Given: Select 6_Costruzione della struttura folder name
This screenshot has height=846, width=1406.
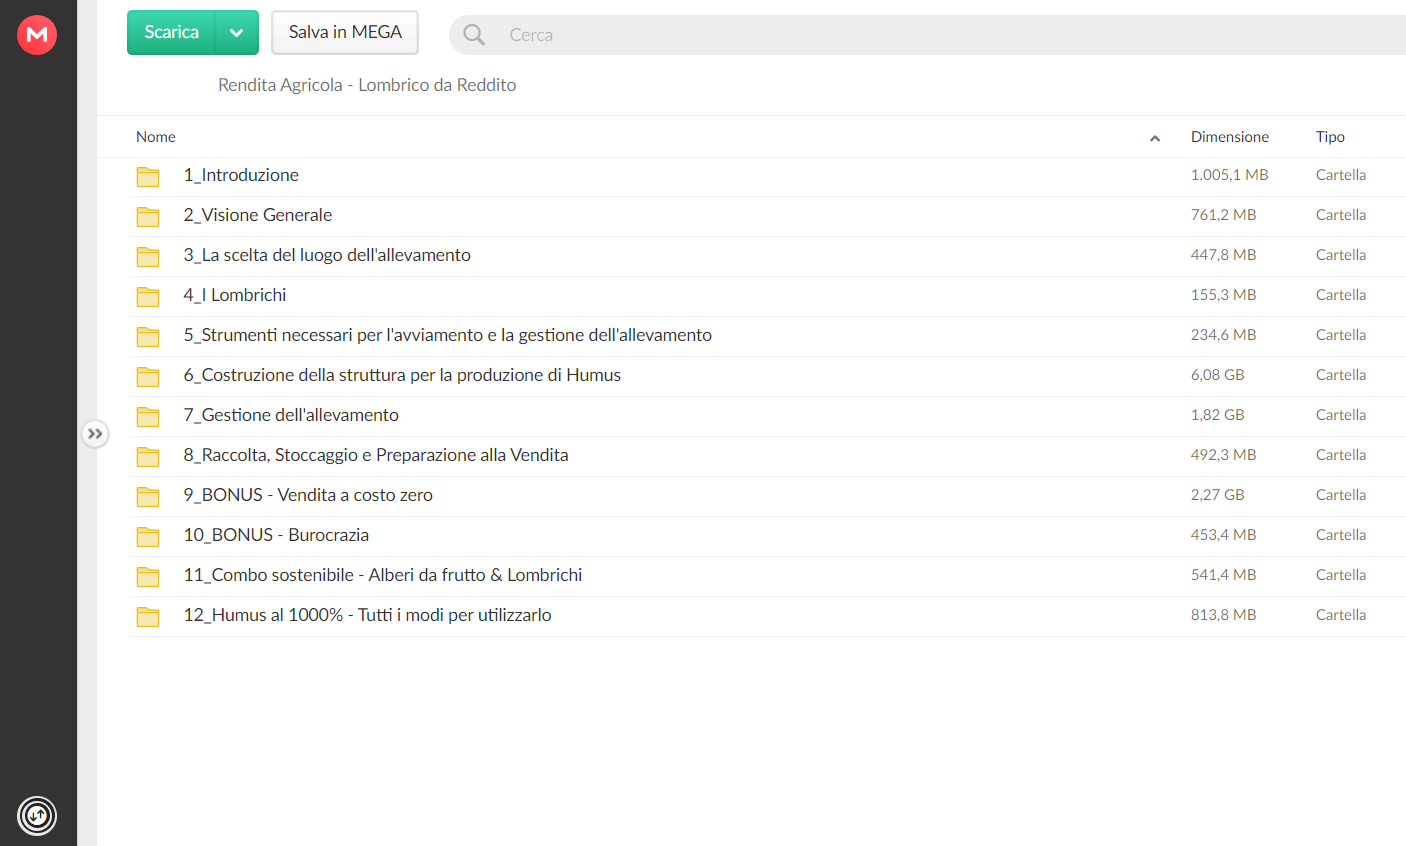Looking at the screenshot, I should click(402, 375).
